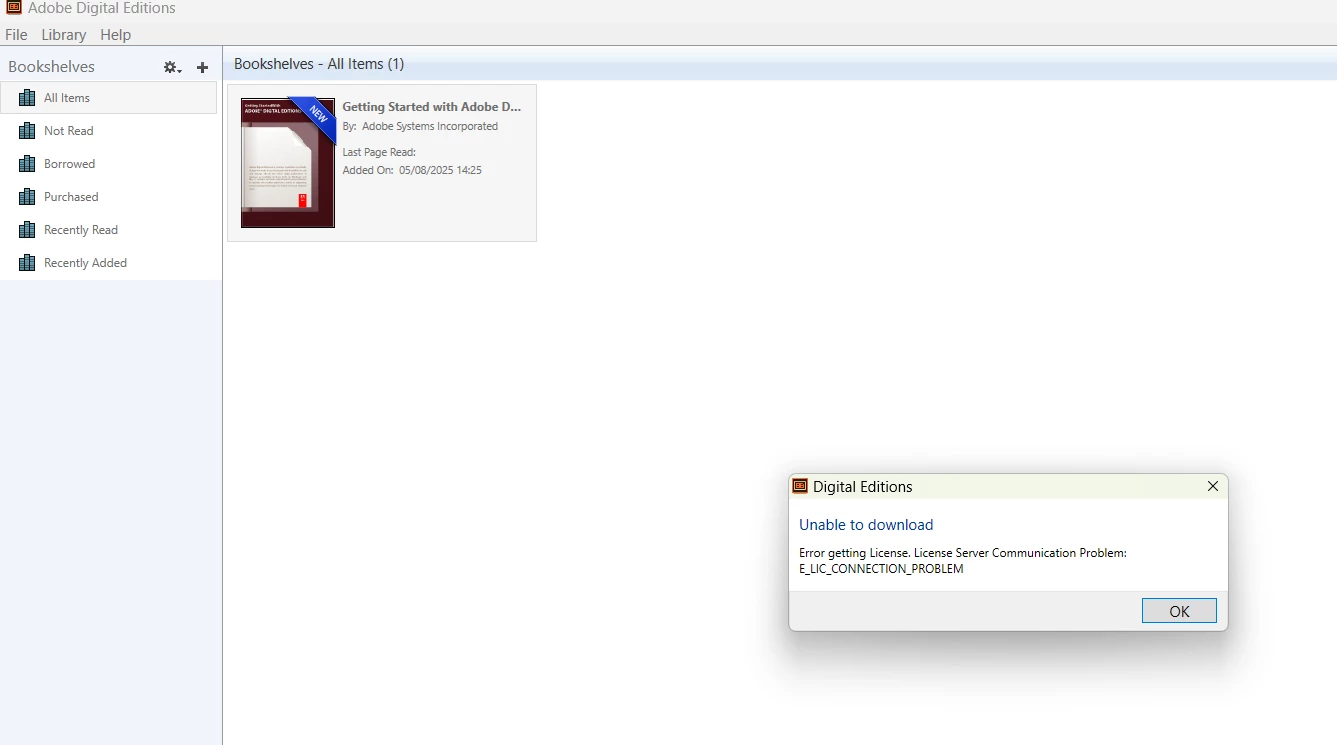
Task: Click the Getting Started with Adobe D... title
Action: click(x=432, y=106)
